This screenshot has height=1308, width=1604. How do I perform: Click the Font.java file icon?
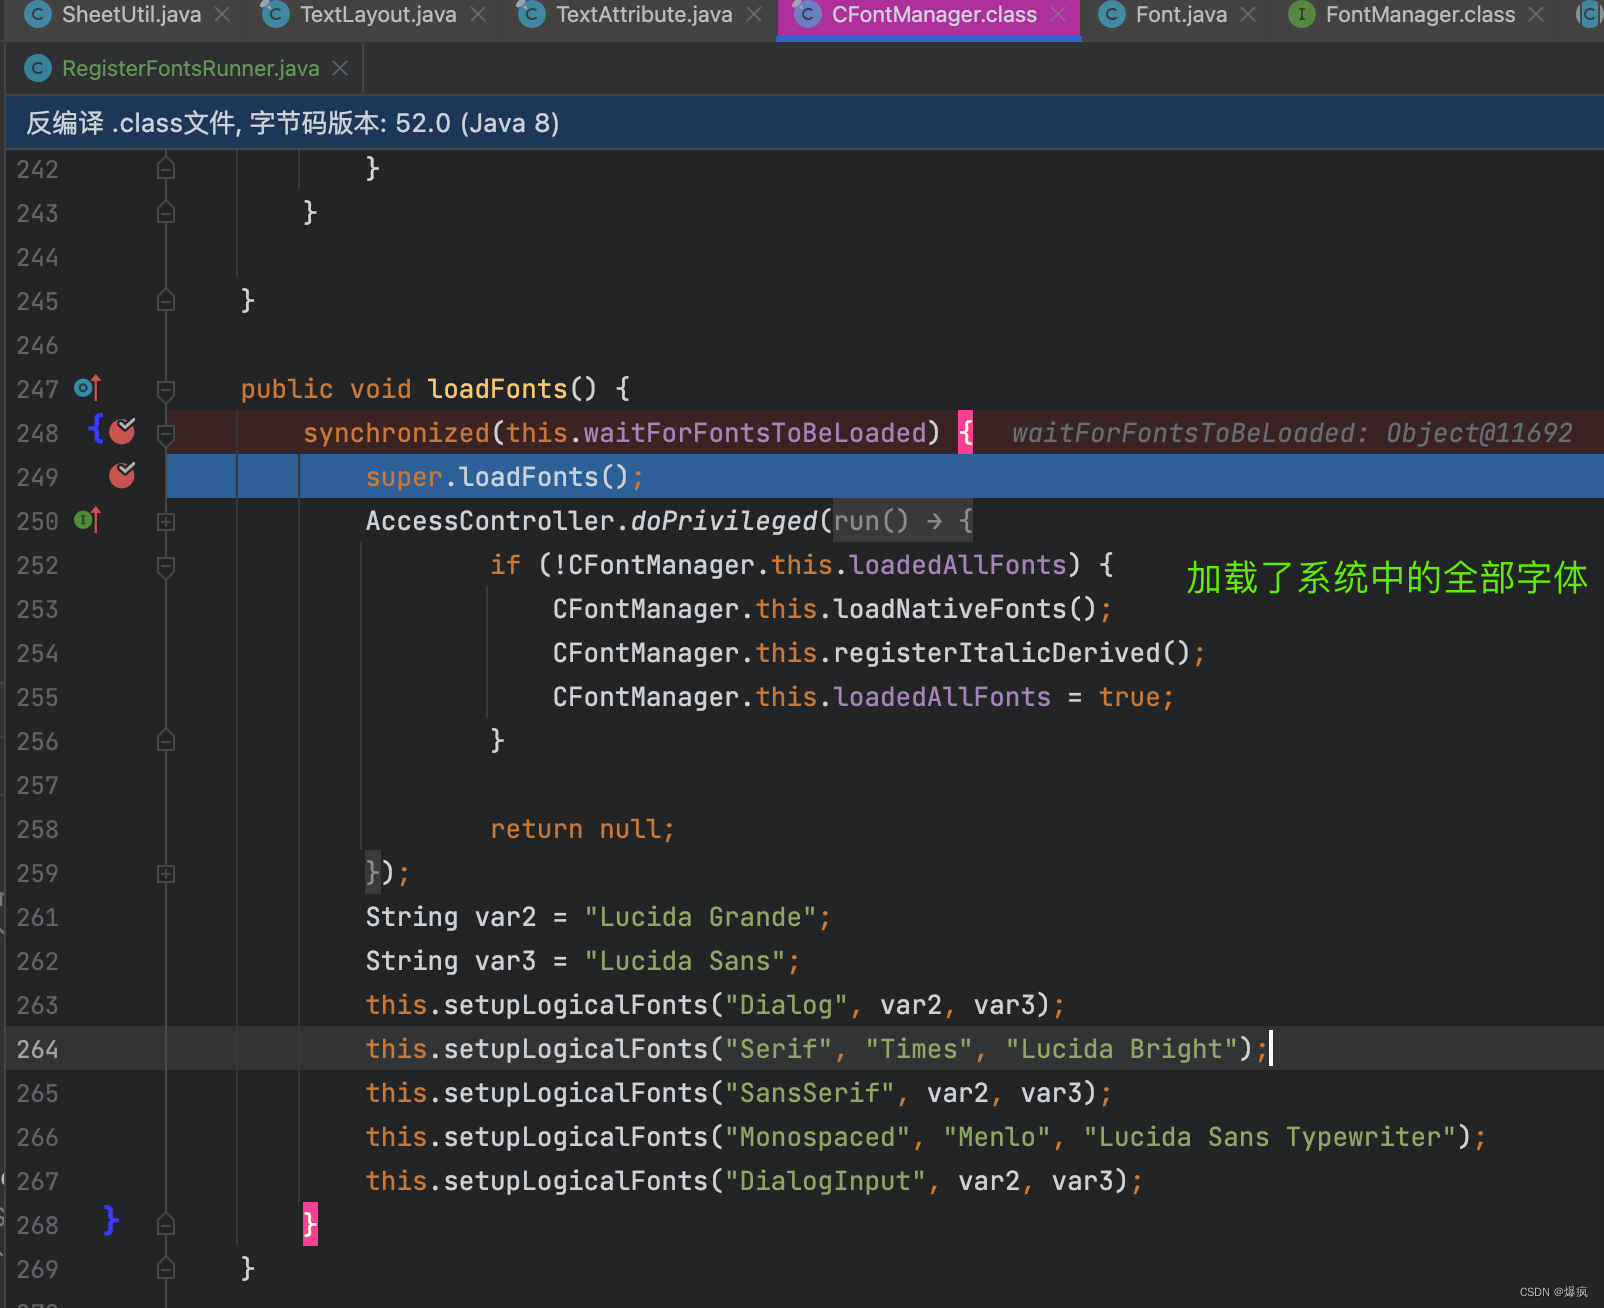click(x=1111, y=15)
